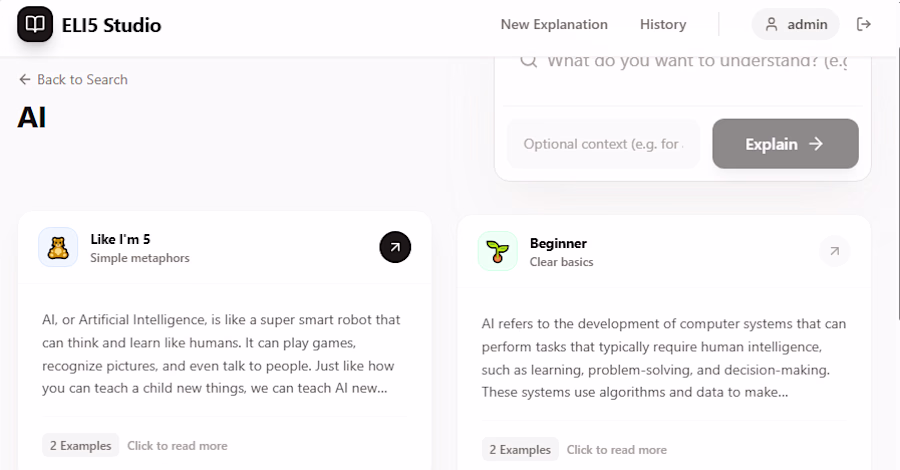Click the teddy bear Like I'm 5 icon

pyautogui.click(x=58, y=247)
